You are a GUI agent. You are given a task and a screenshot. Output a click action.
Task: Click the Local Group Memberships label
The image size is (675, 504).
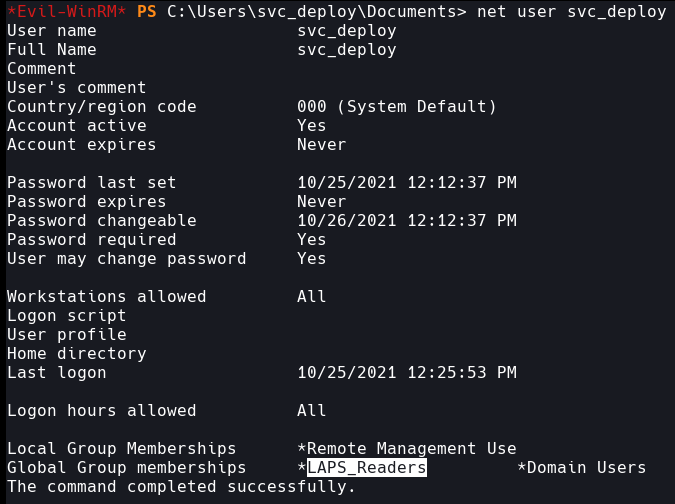122,449
